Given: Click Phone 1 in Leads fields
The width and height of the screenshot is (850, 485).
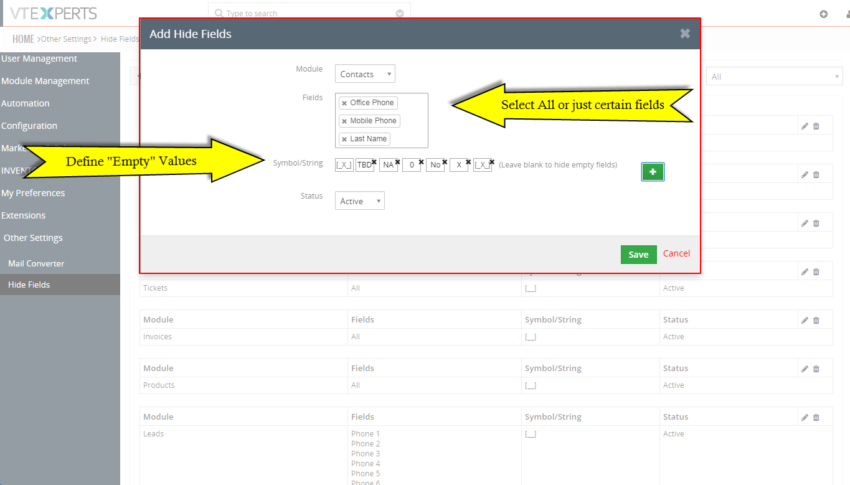Looking at the screenshot, I should click(365, 434).
